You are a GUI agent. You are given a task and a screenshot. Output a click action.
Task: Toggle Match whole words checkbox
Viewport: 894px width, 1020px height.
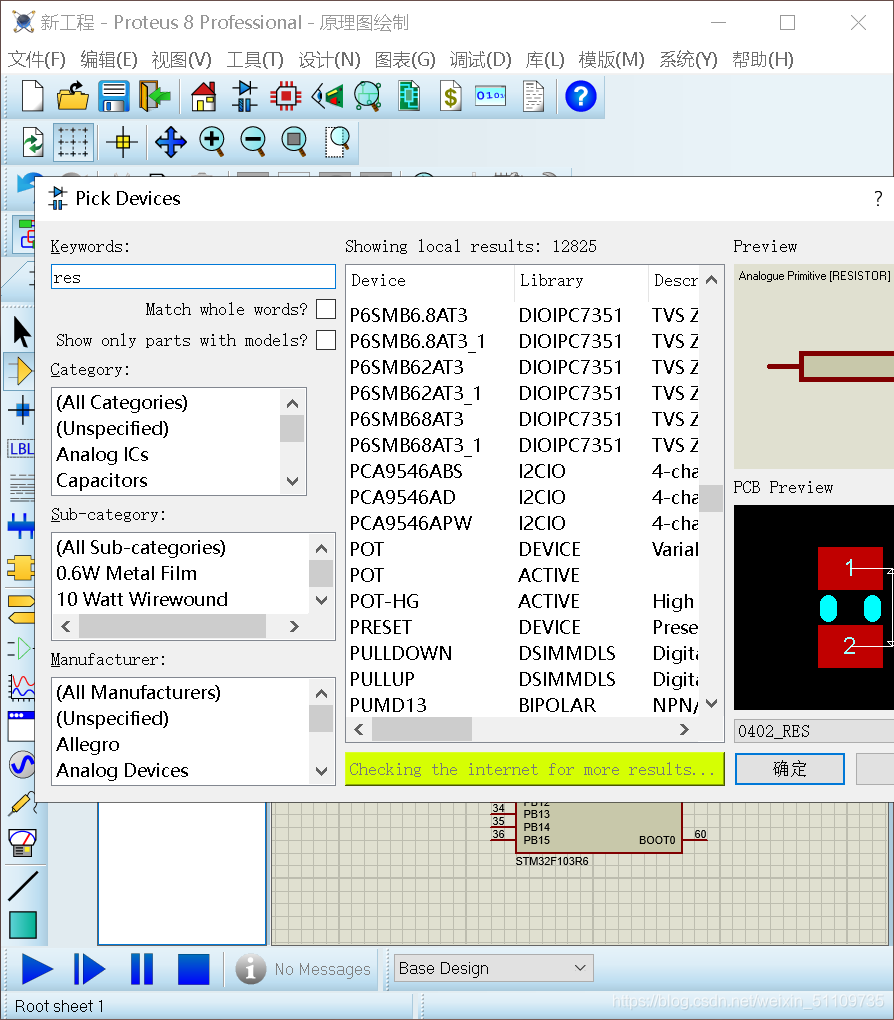coord(326,309)
